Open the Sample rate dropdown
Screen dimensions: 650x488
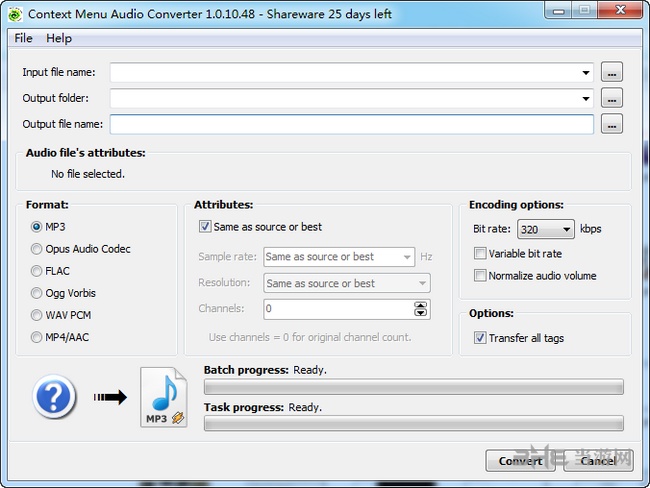[x=339, y=257]
